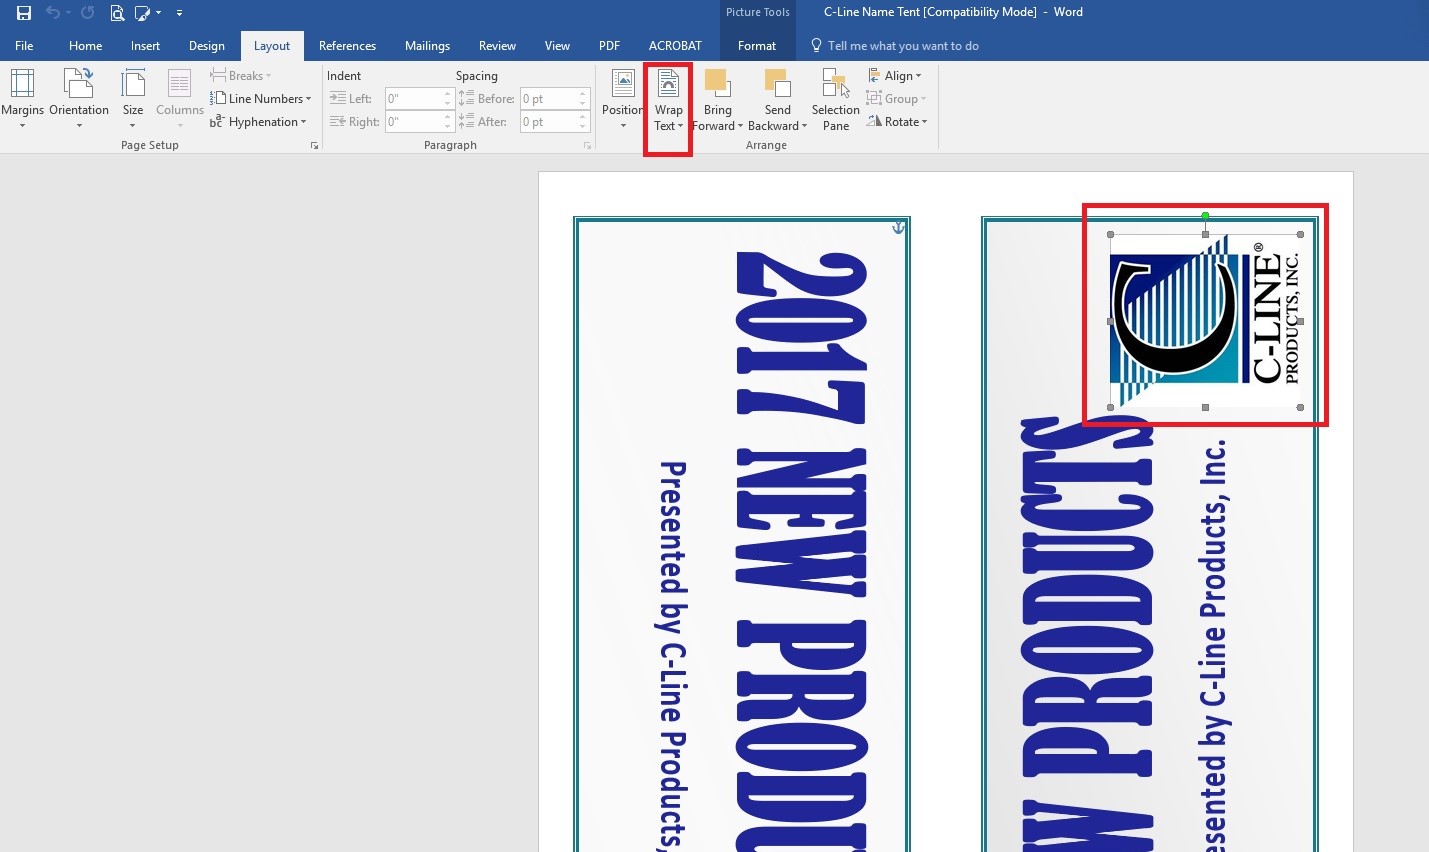
Task: Open the File menu
Action: click(24, 46)
